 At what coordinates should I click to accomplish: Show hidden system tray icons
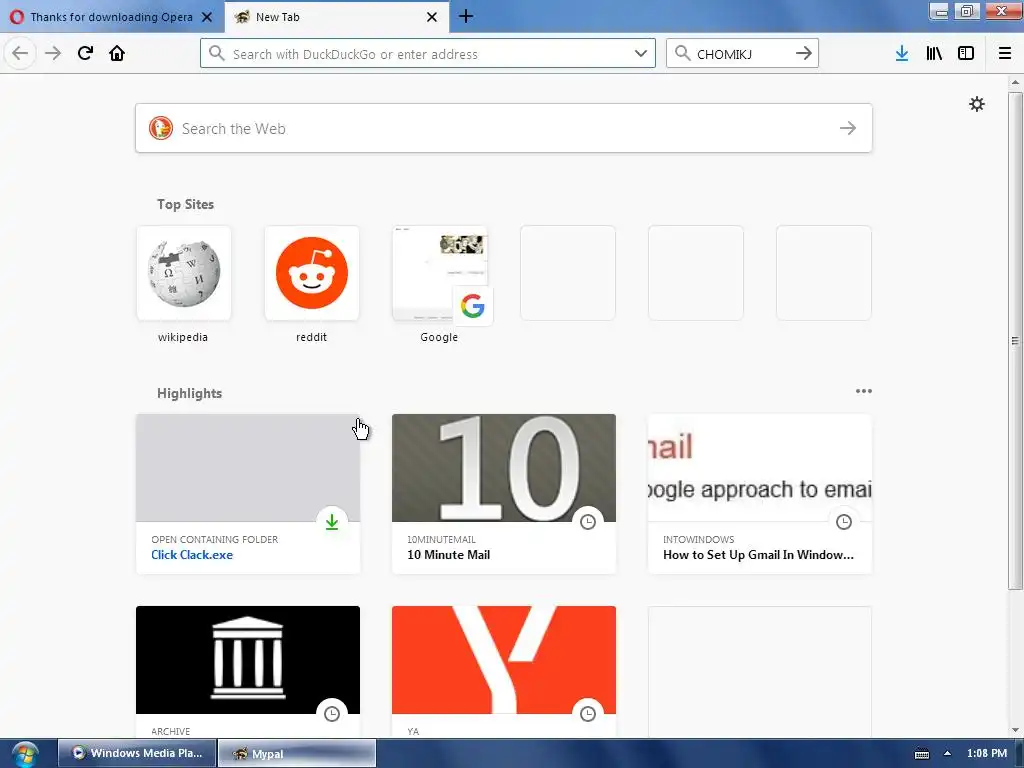coord(947,753)
